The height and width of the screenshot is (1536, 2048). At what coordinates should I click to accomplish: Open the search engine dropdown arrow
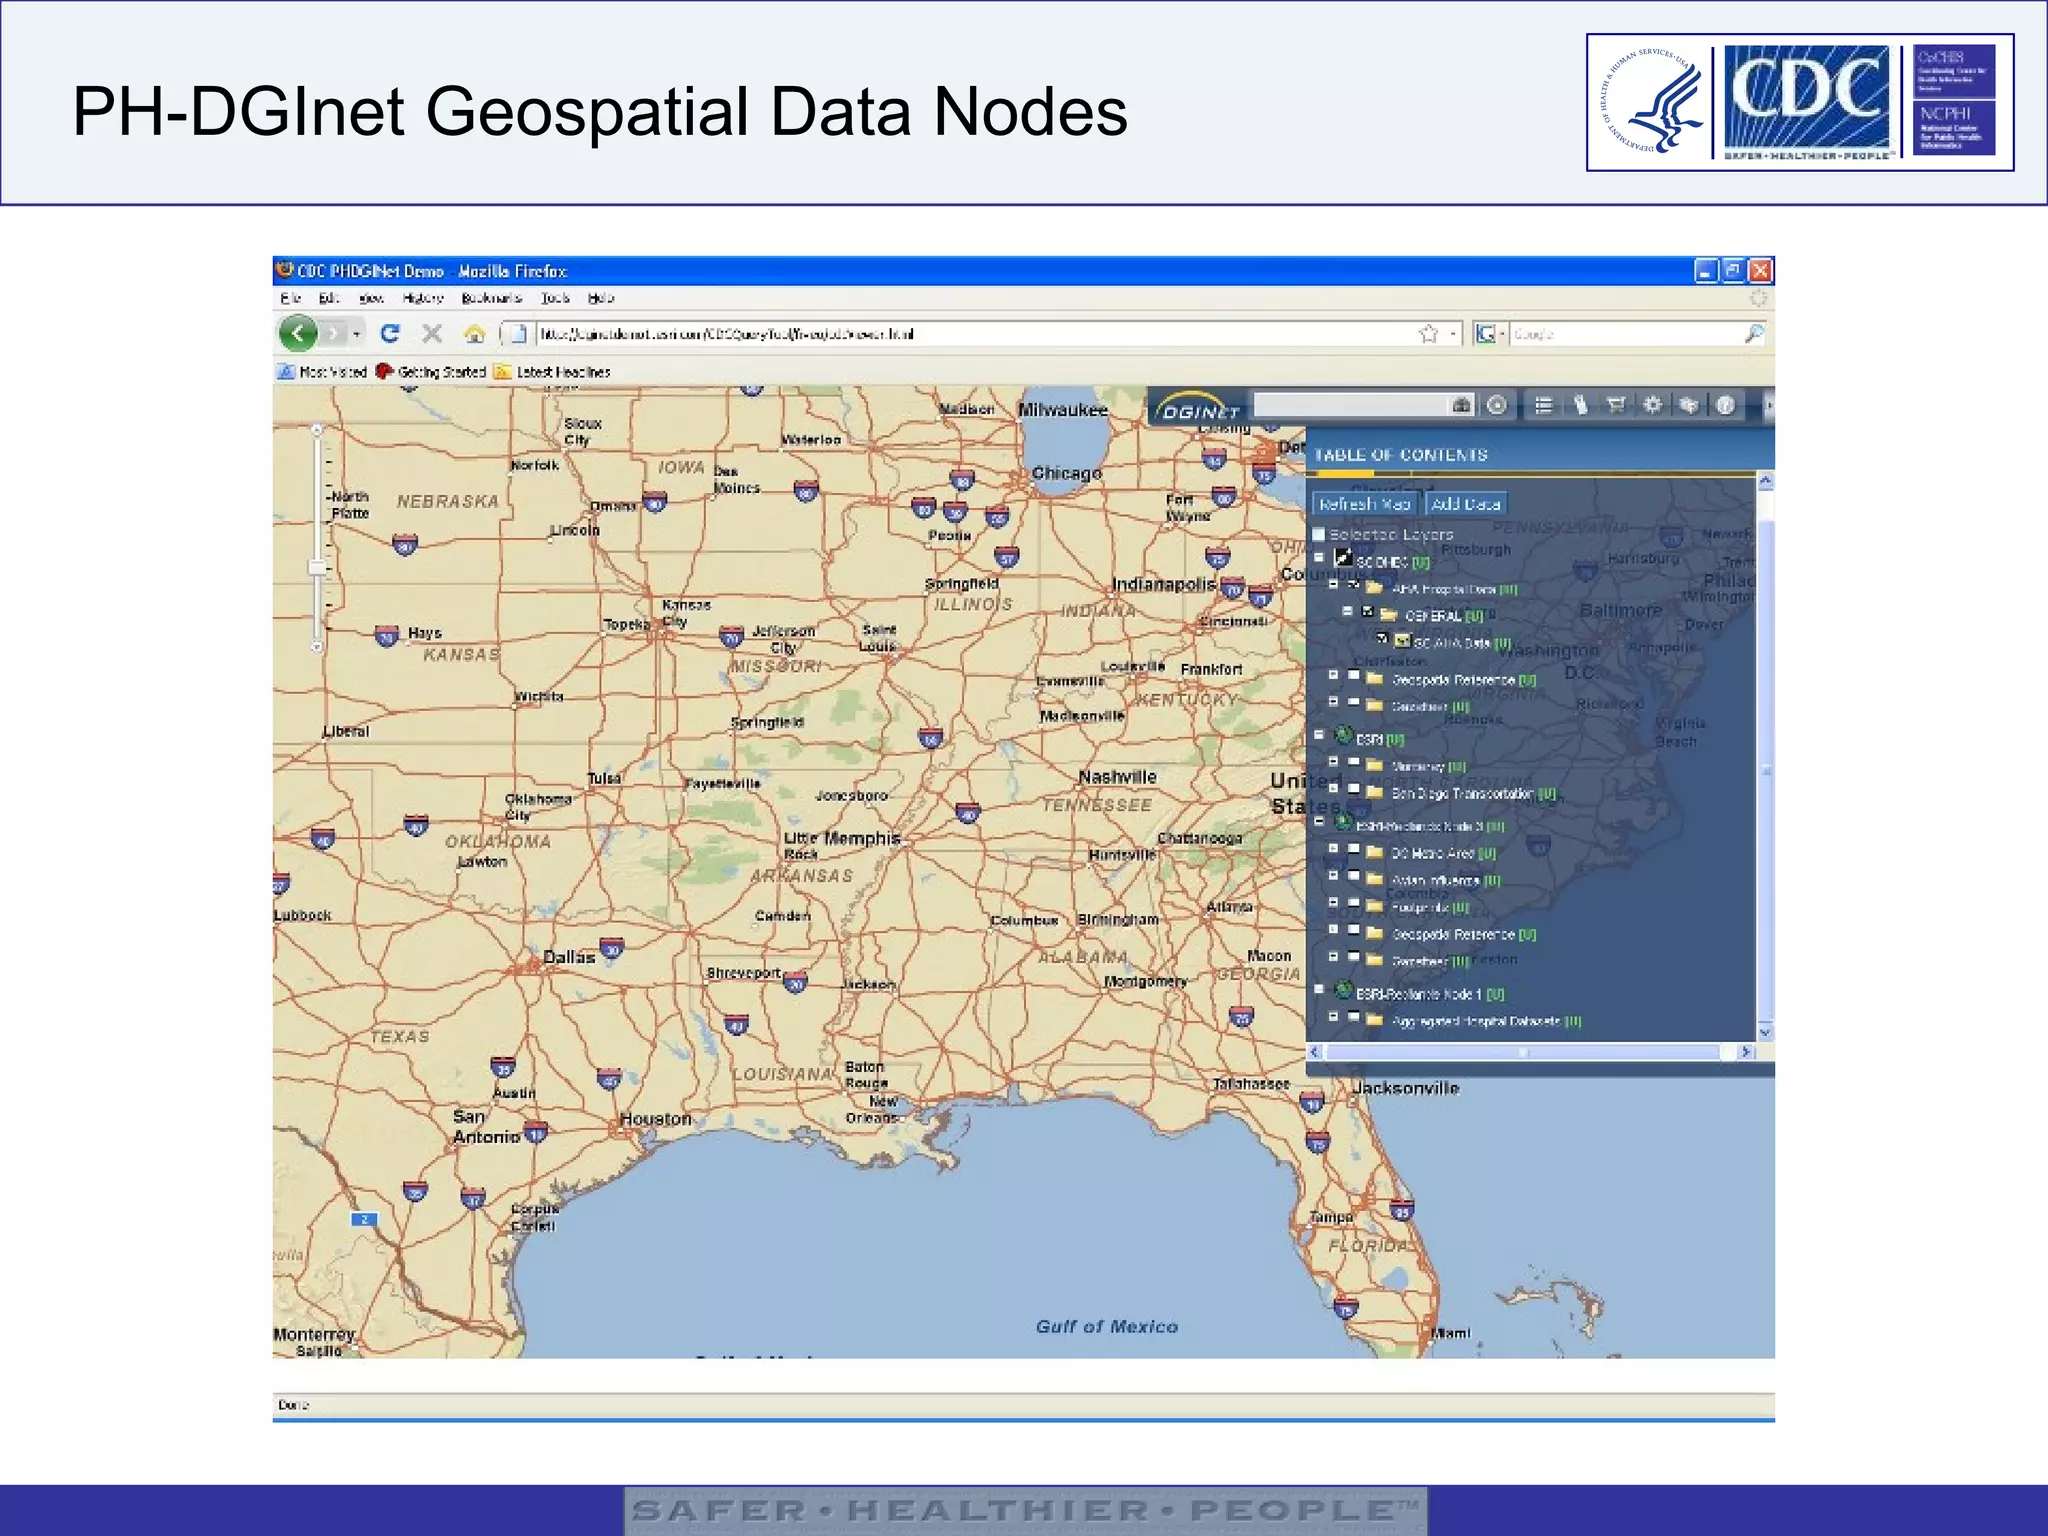pyautogui.click(x=1502, y=334)
